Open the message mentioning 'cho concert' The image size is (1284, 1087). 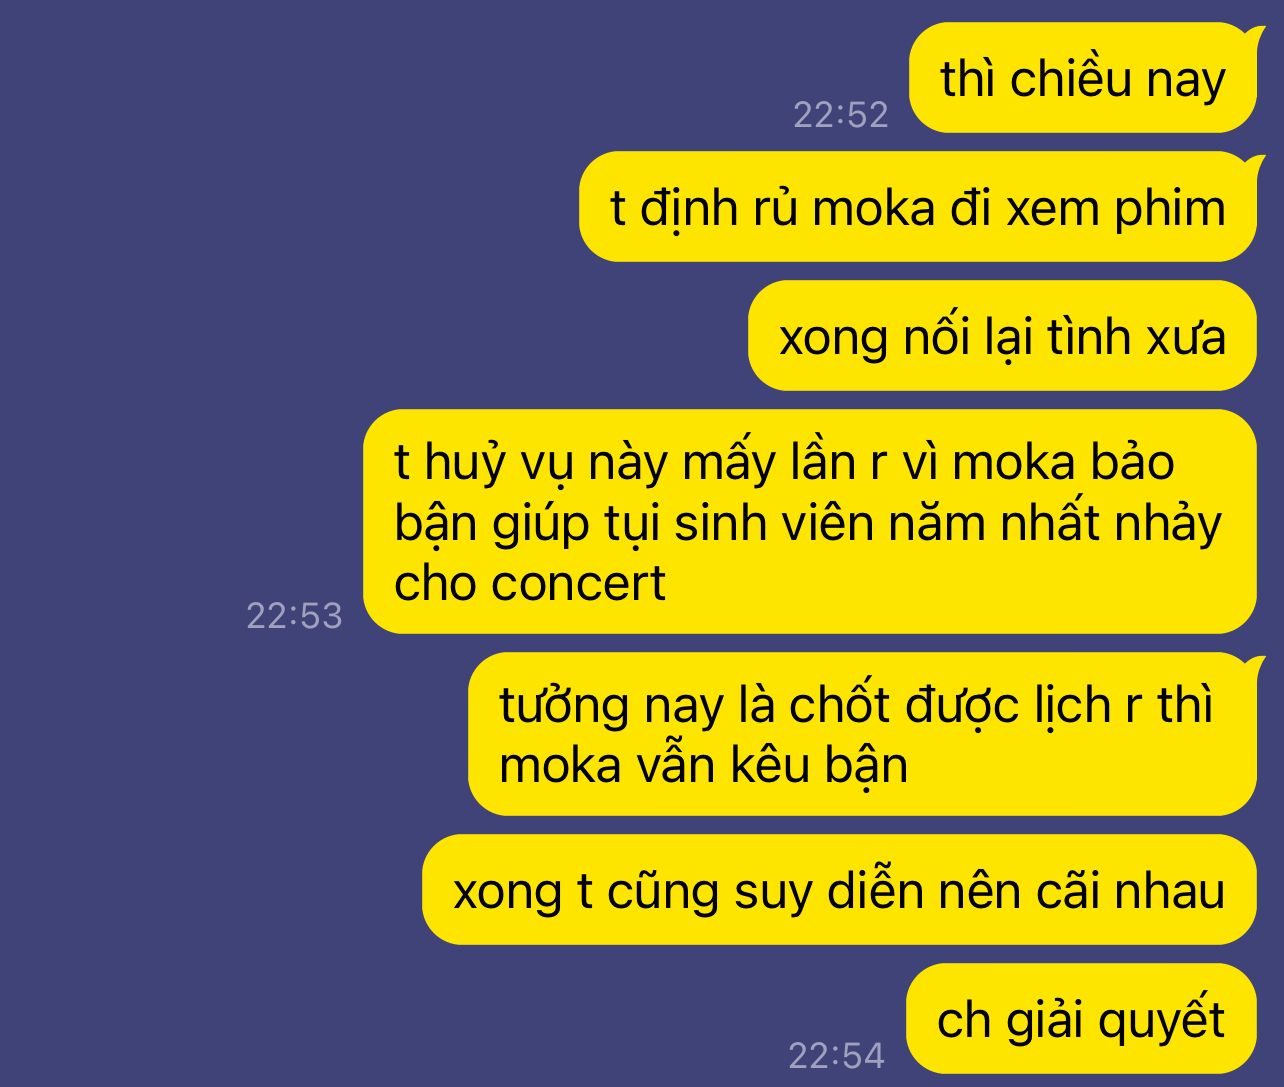[x=809, y=521]
